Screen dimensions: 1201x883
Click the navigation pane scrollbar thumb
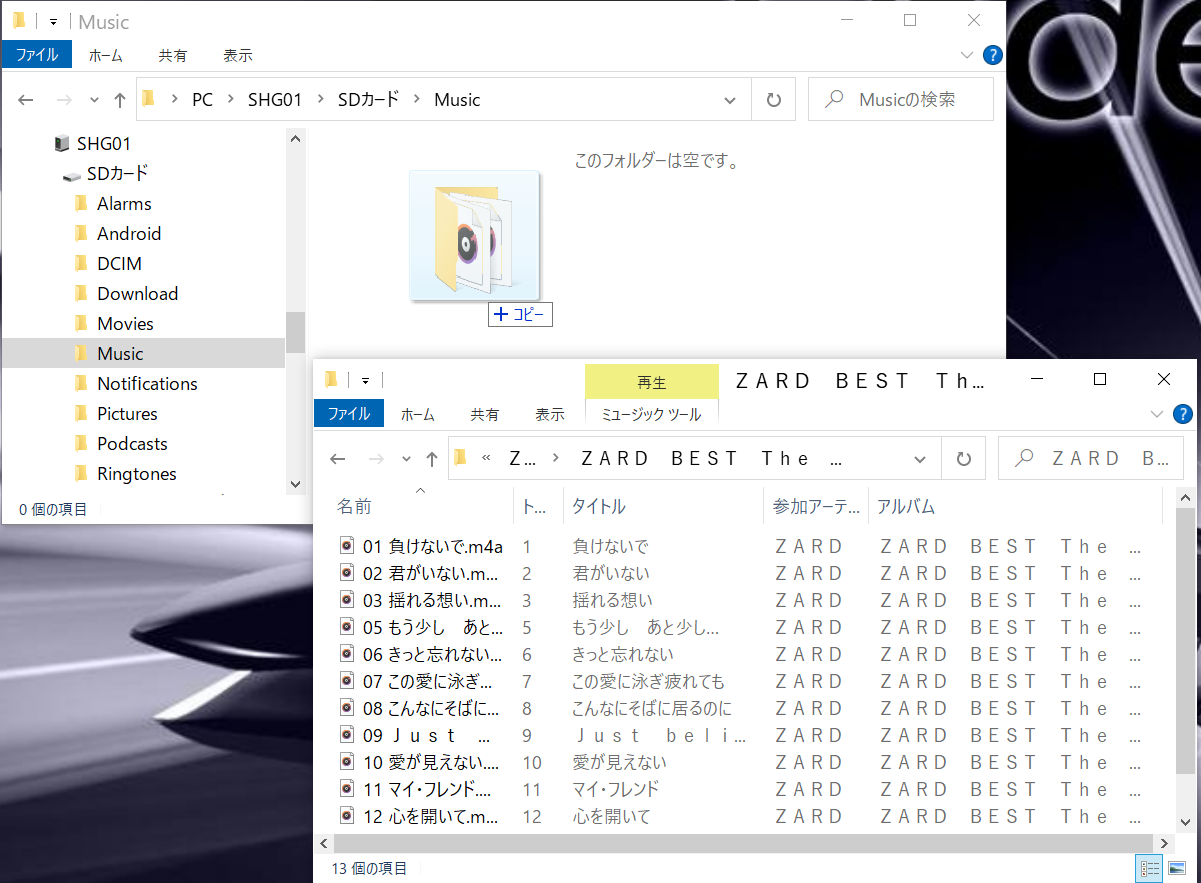[295, 332]
